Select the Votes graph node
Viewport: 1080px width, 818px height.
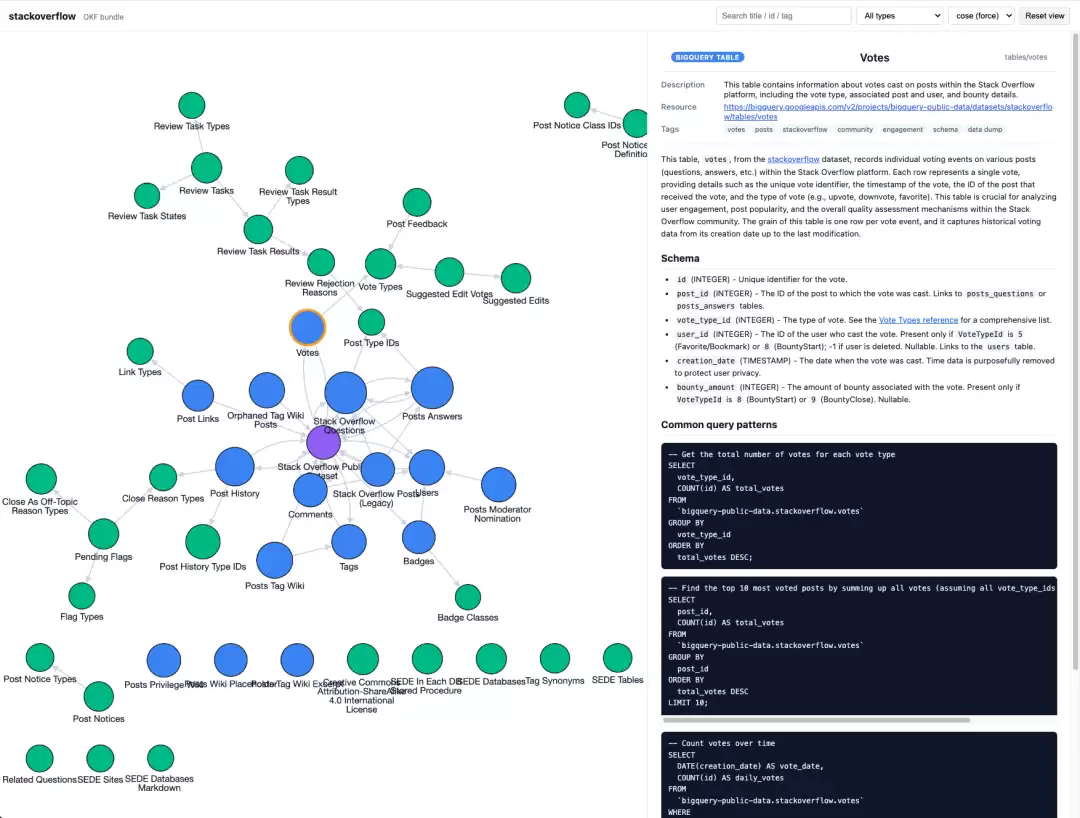pyautogui.click(x=307, y=327)
